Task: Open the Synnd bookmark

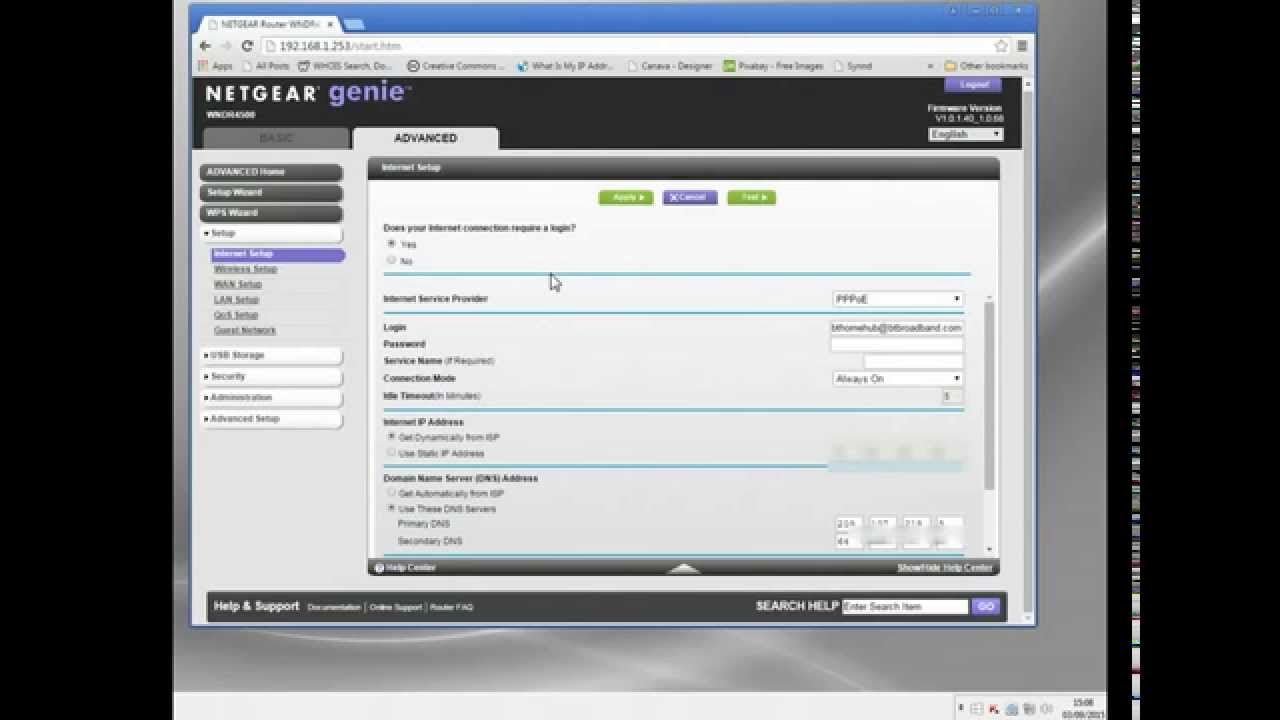Action: tap(852, 66)
